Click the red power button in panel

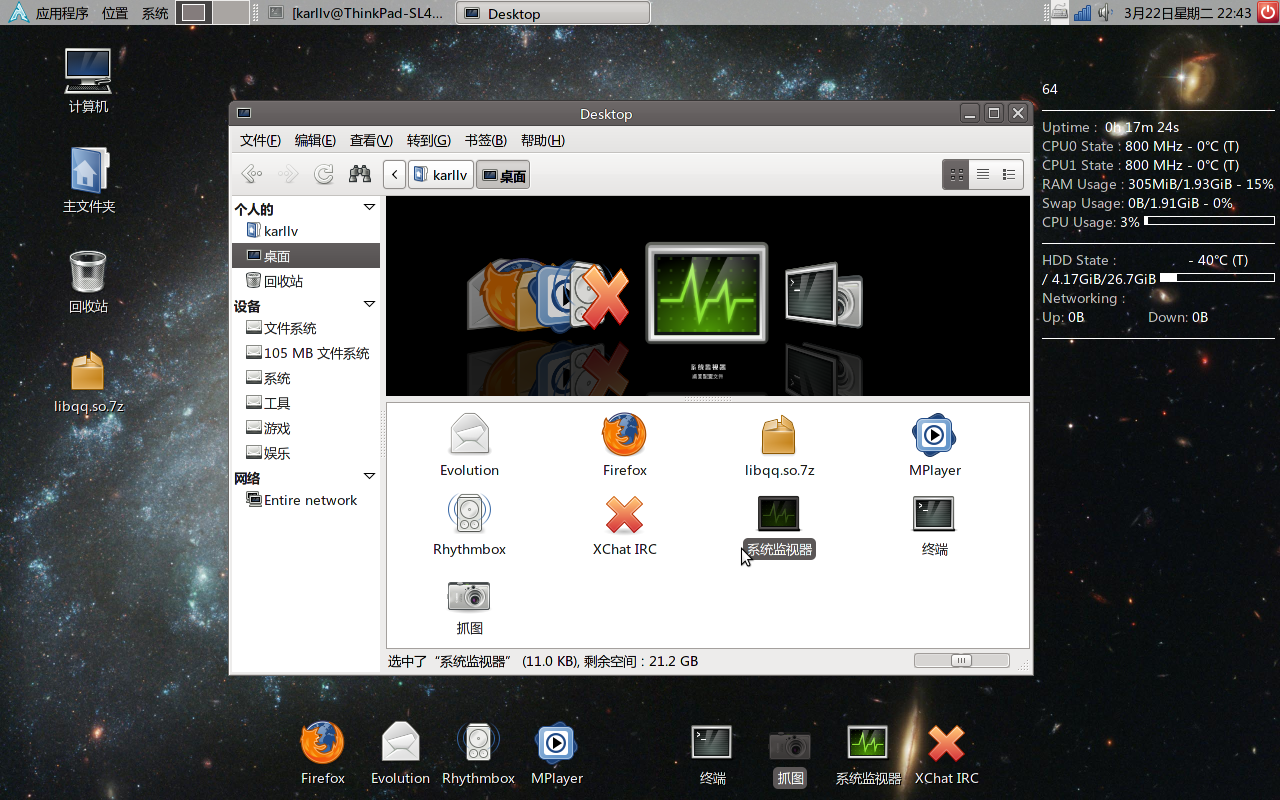click(1267, 13)
